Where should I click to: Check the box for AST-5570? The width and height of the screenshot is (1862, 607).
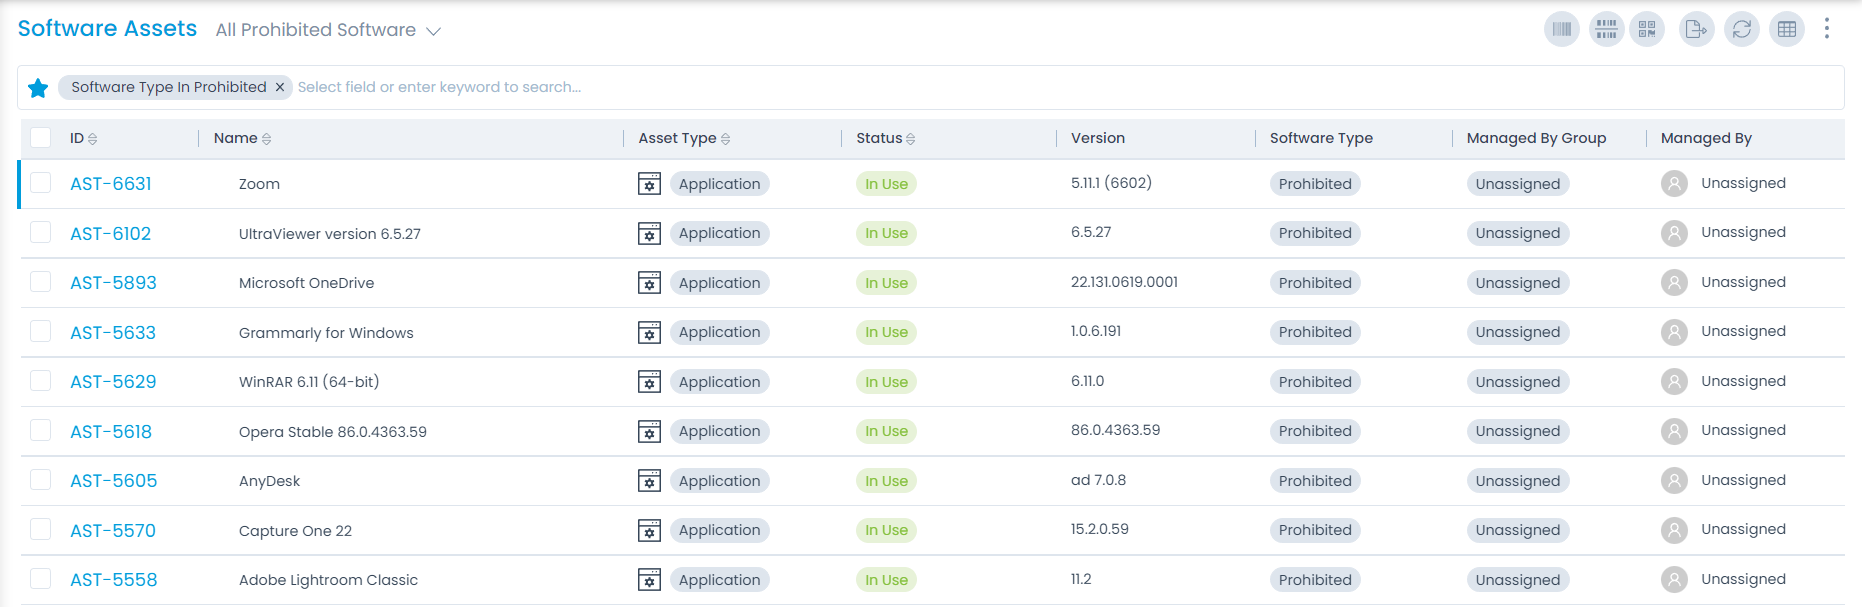40,529
